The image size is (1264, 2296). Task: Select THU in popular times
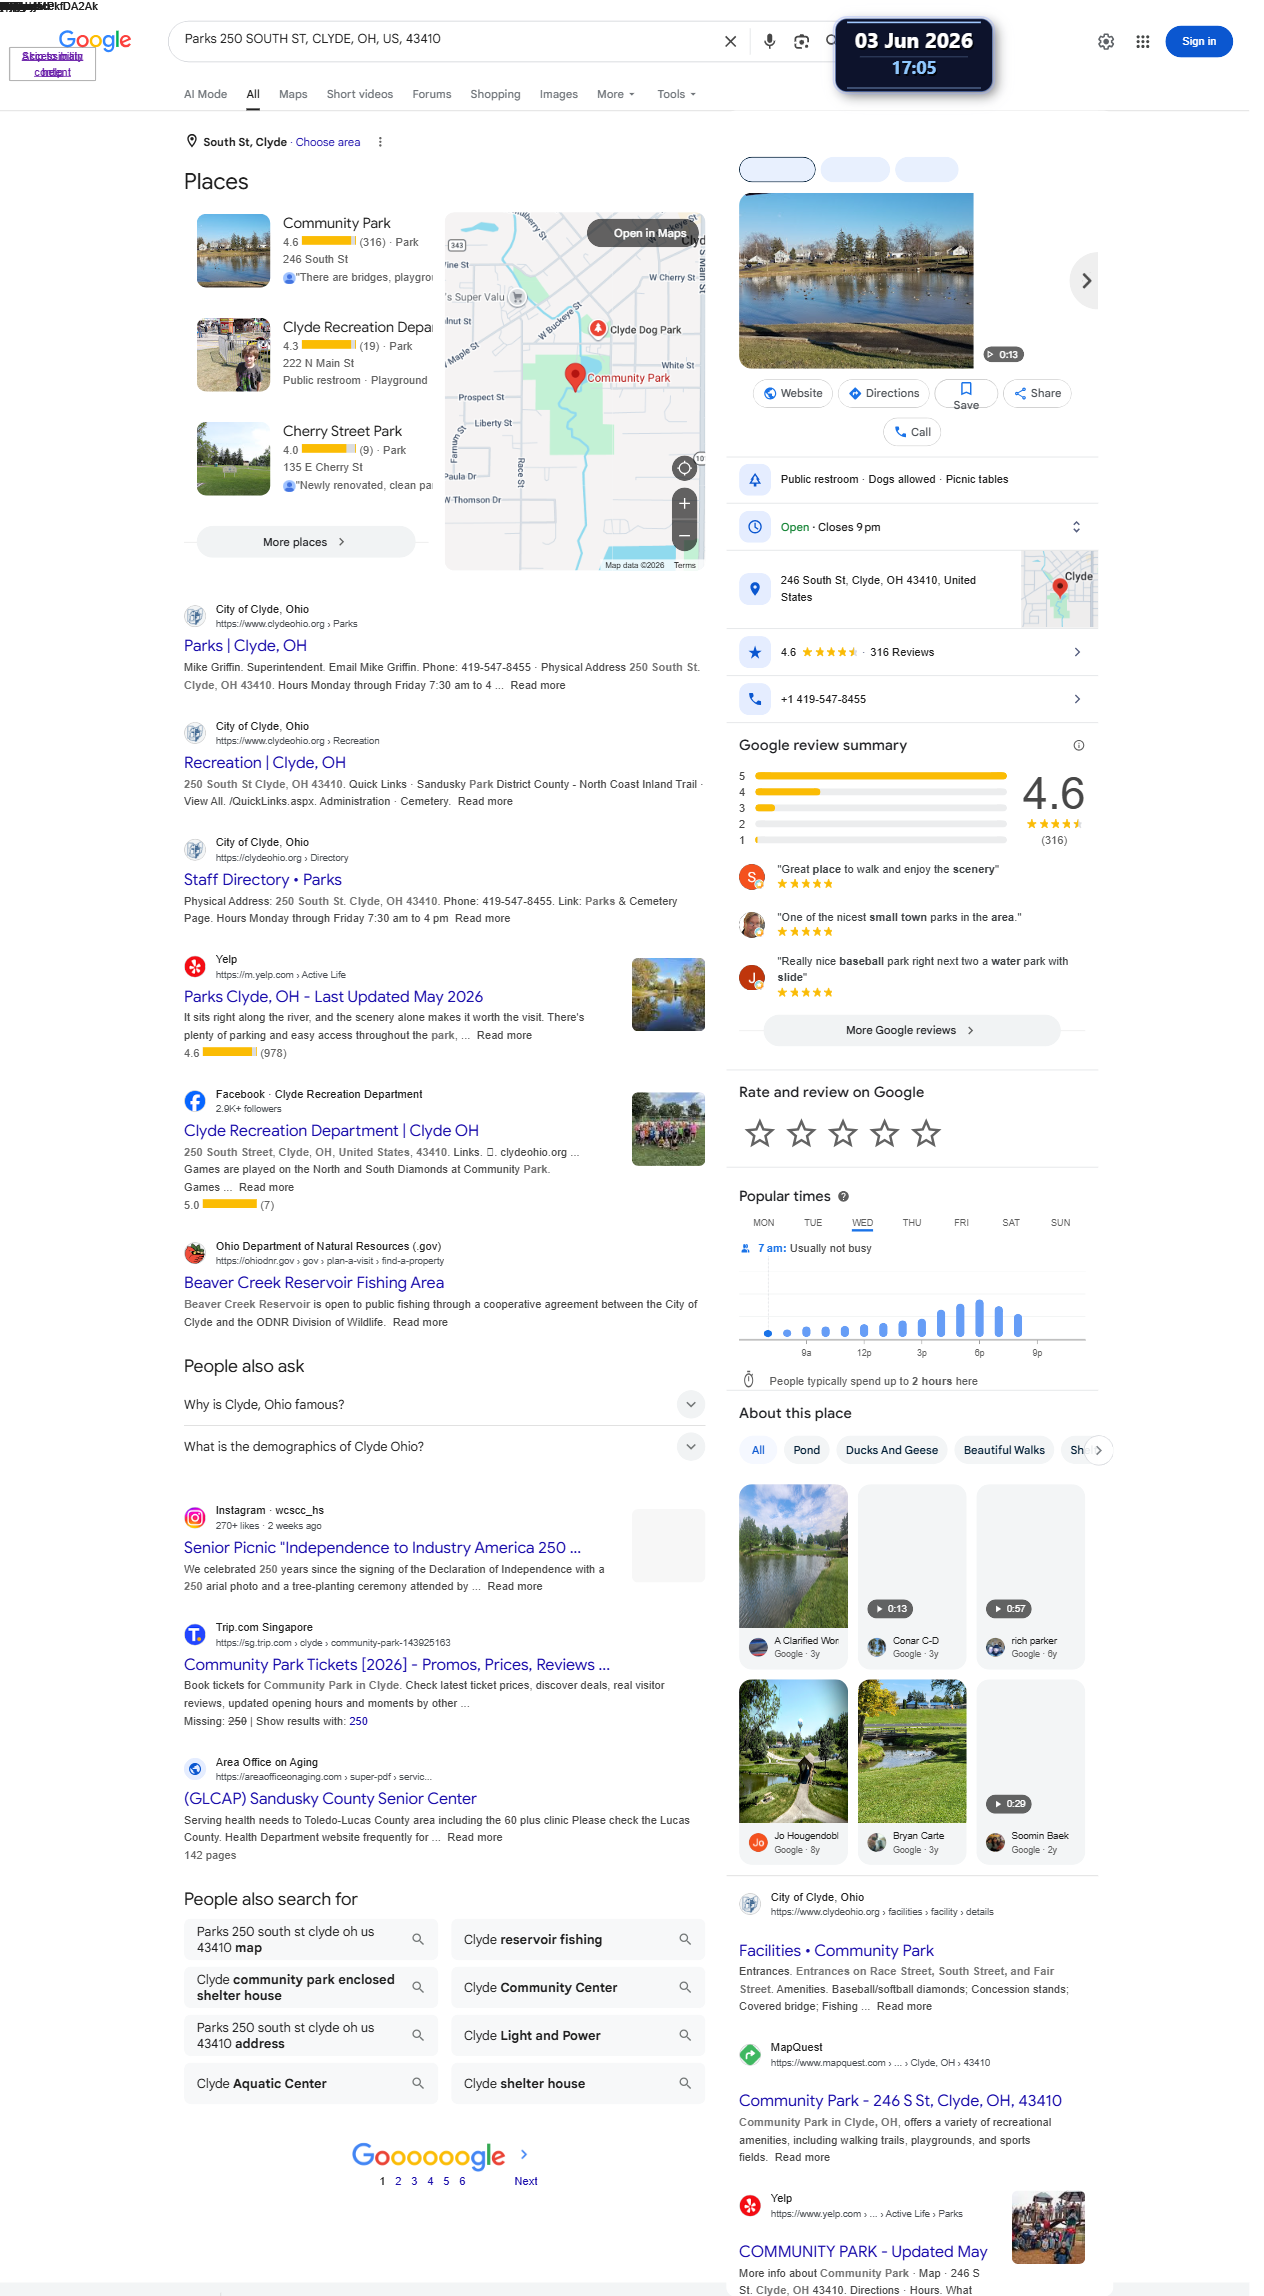[x=912, y=1223]
